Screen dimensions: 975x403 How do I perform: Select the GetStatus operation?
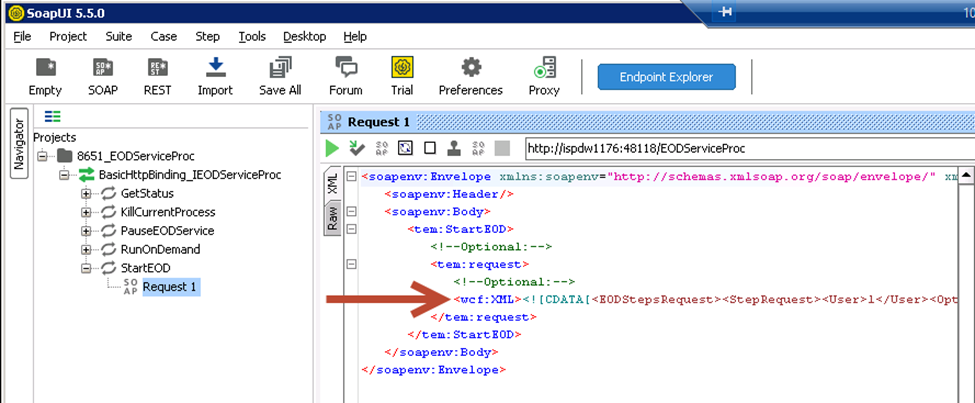click(147, 193)
